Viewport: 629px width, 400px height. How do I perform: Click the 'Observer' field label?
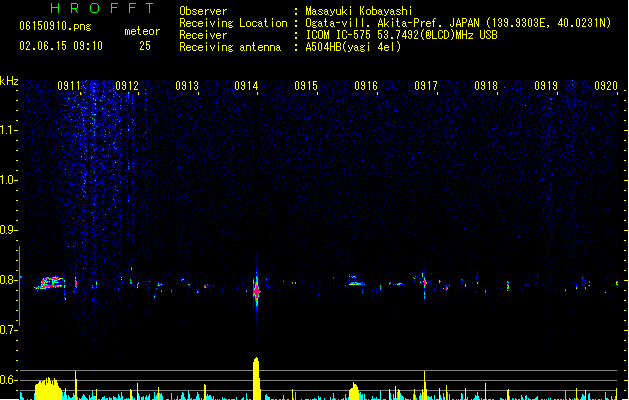203,11
